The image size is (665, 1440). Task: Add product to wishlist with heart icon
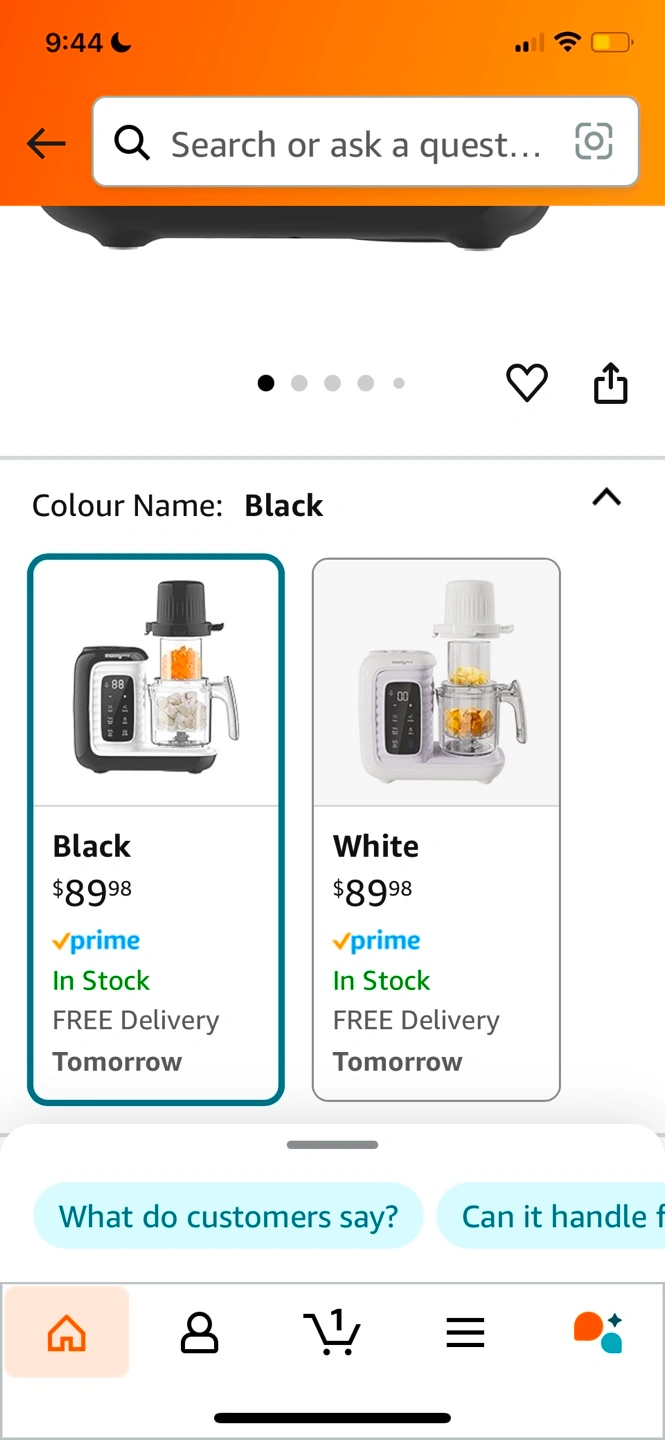(526, 383)
